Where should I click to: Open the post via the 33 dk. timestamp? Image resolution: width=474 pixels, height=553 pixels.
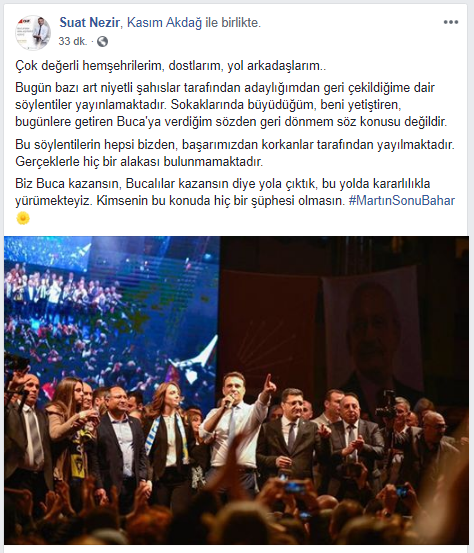click(x=73, y=42)
